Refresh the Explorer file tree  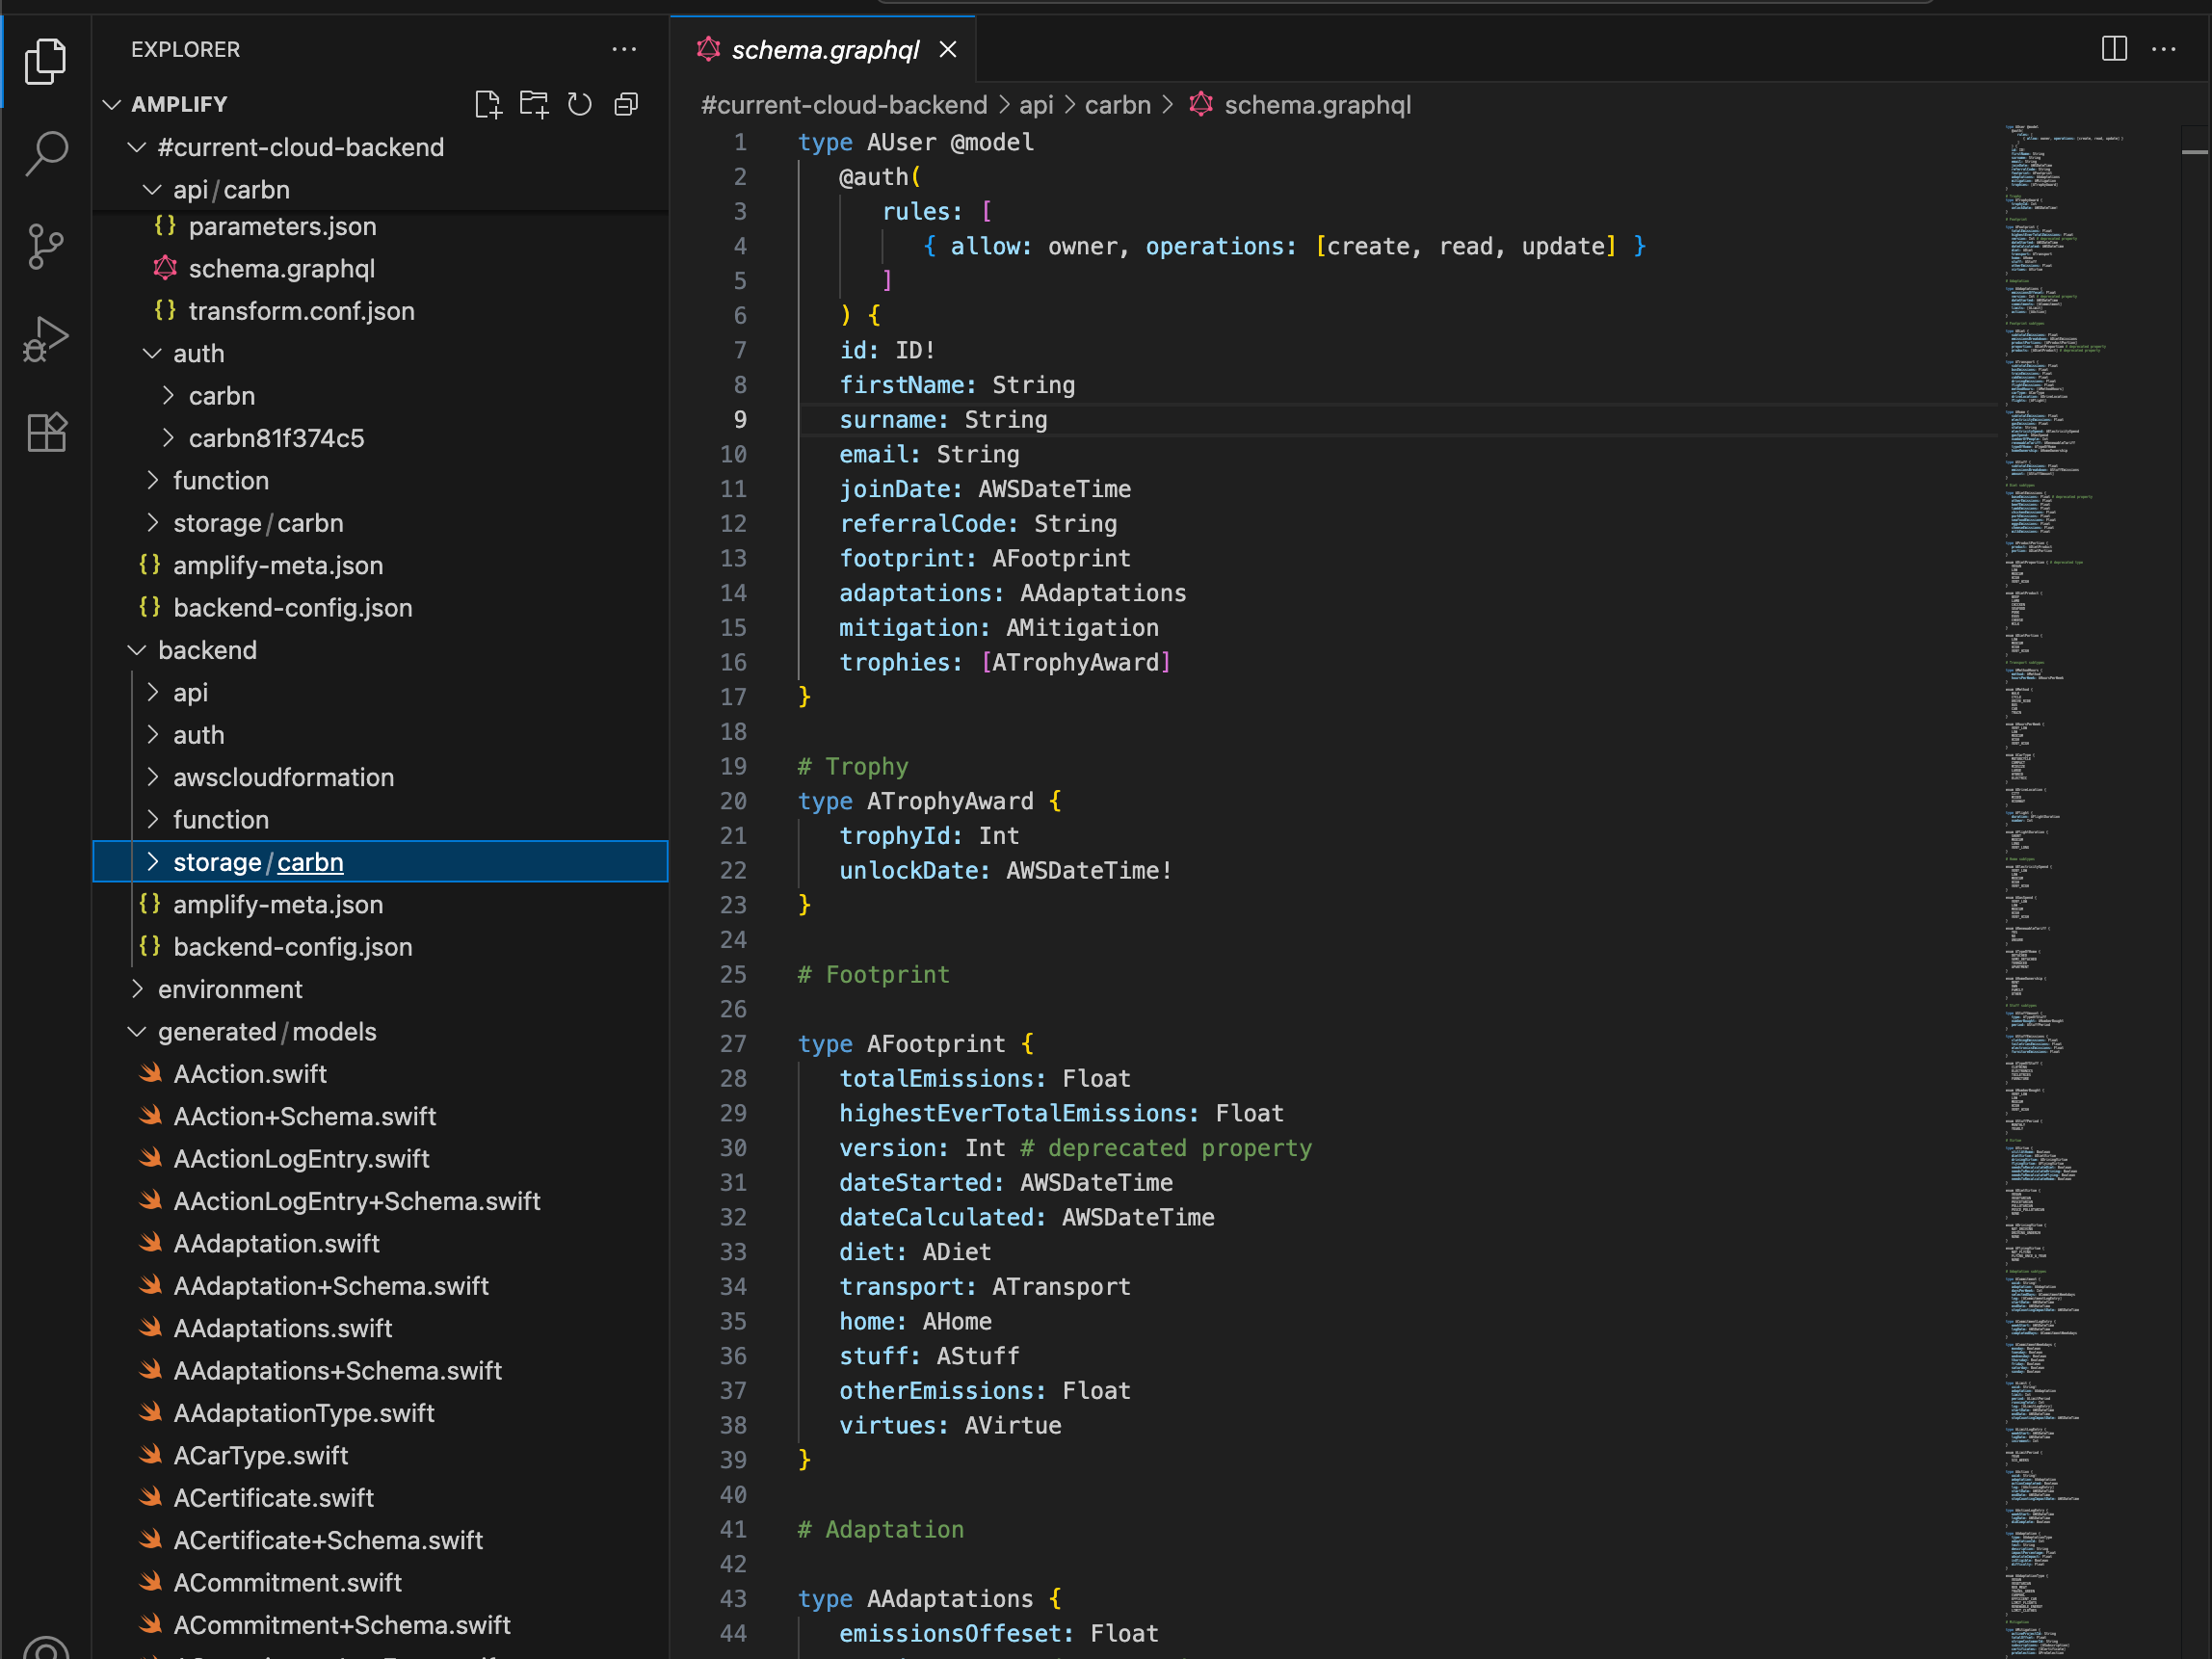580,104
